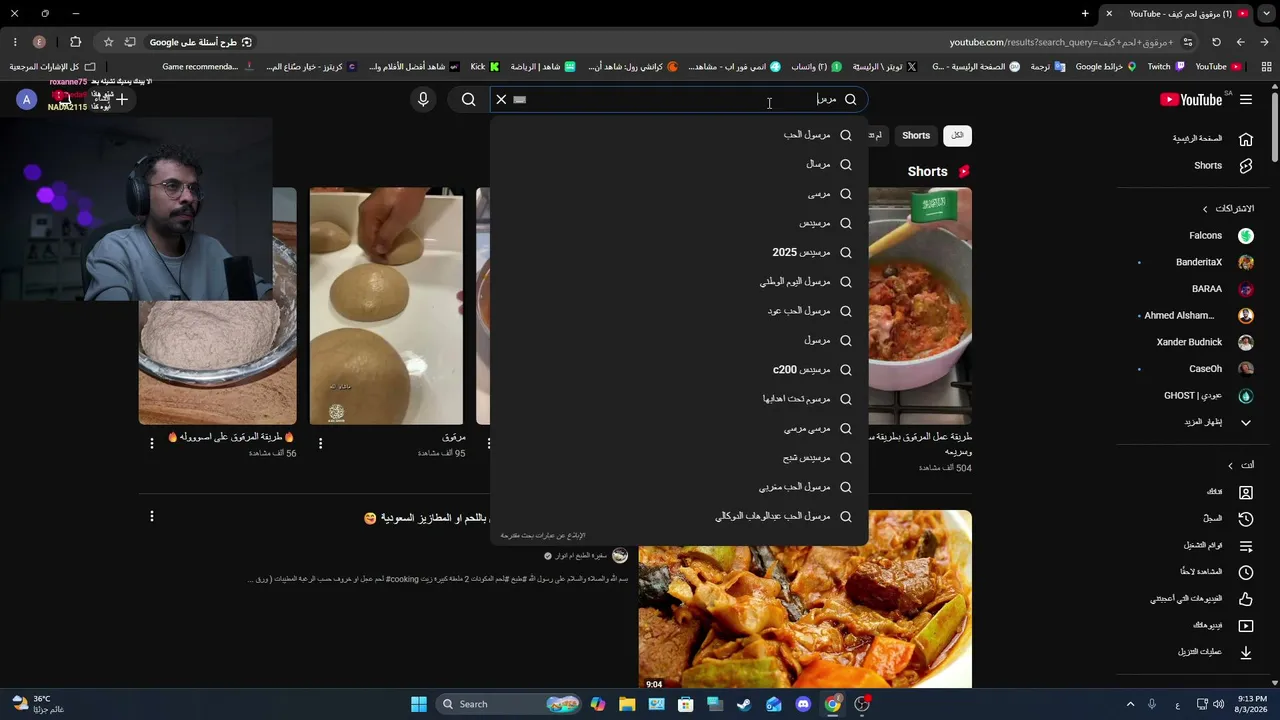
Task: Choose suggestion مرسول الحب مغربي
Action: (x=680, y=487)
